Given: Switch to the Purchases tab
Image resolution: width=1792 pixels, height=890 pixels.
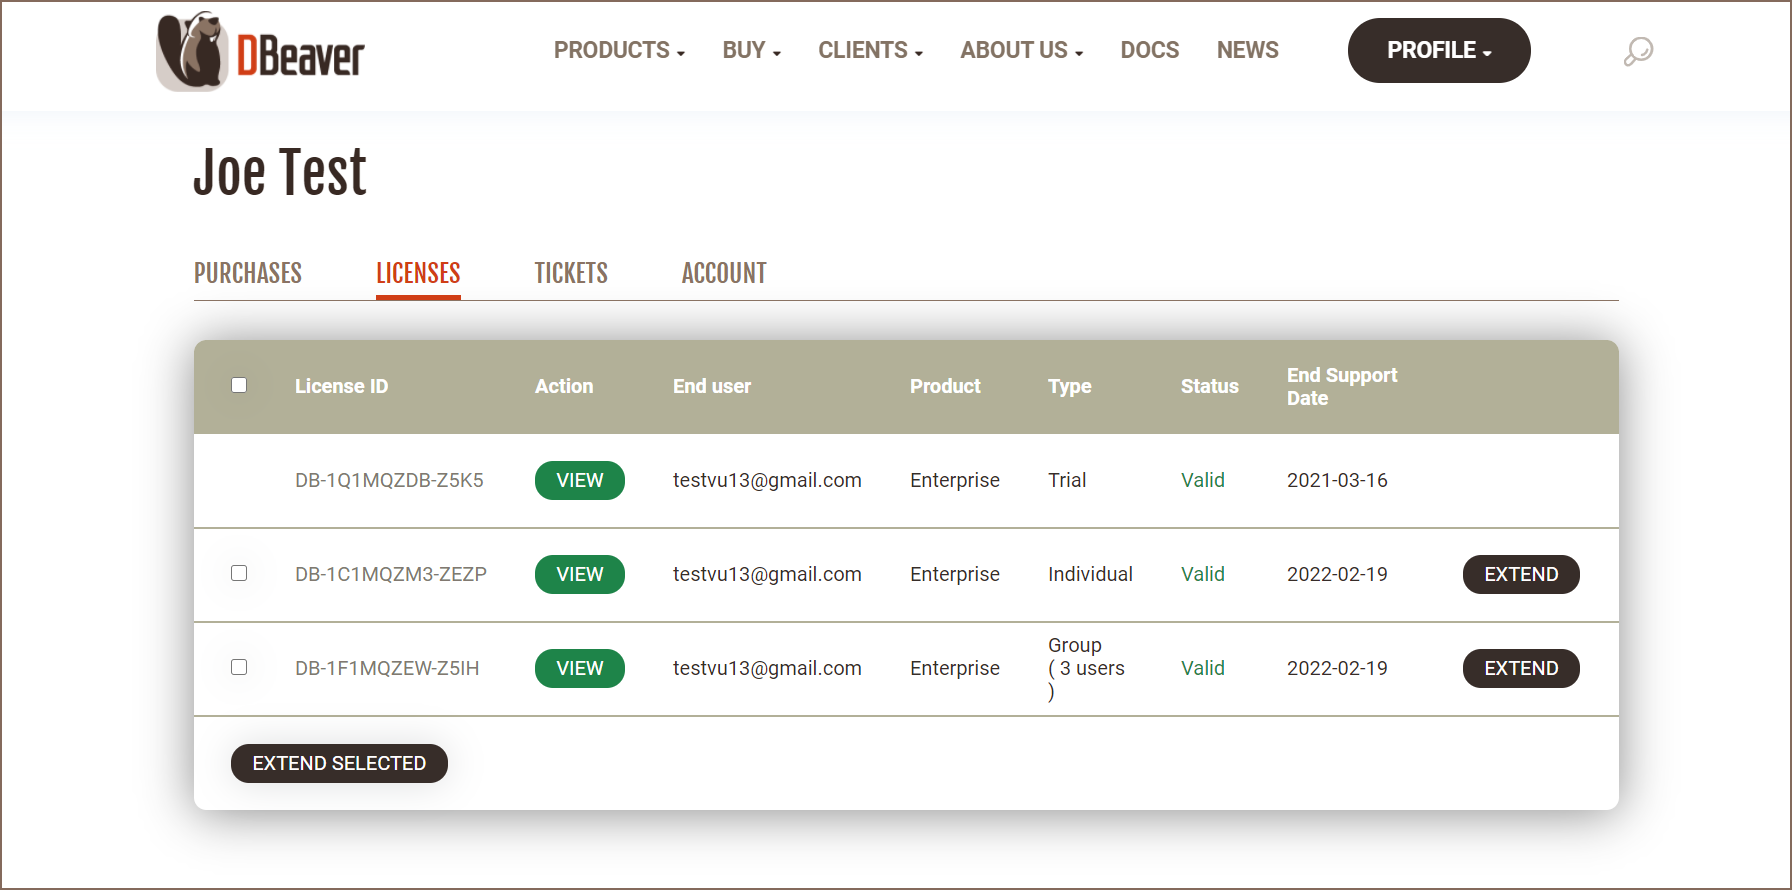Looking at the screenshot, I should click(248, 273).
